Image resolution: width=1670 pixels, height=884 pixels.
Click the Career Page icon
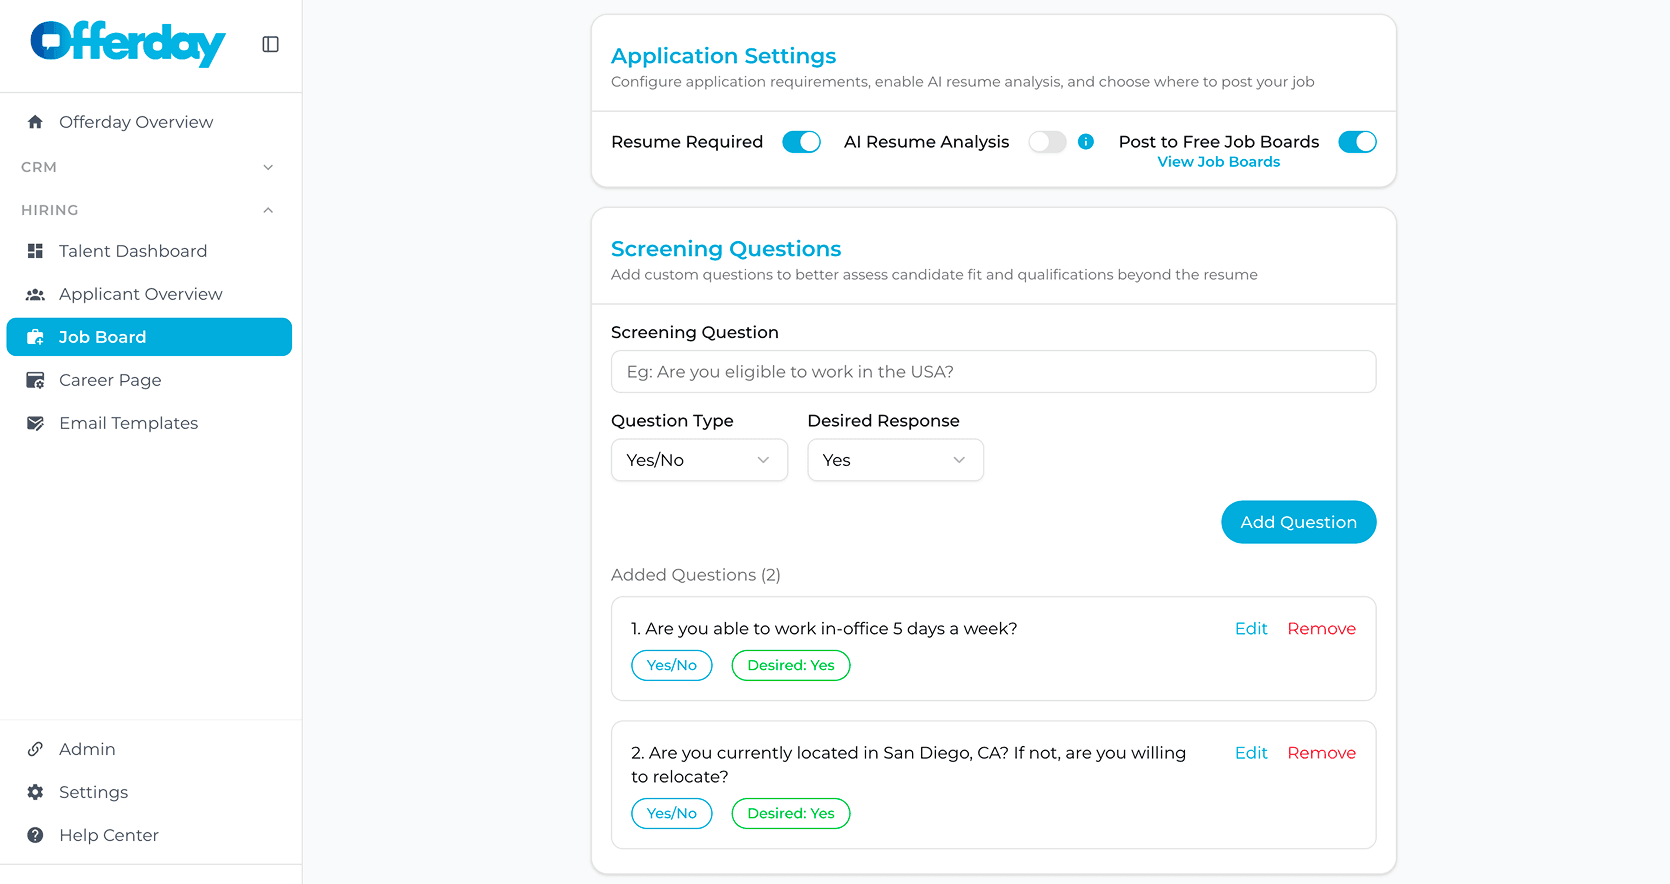click(35, 380)
